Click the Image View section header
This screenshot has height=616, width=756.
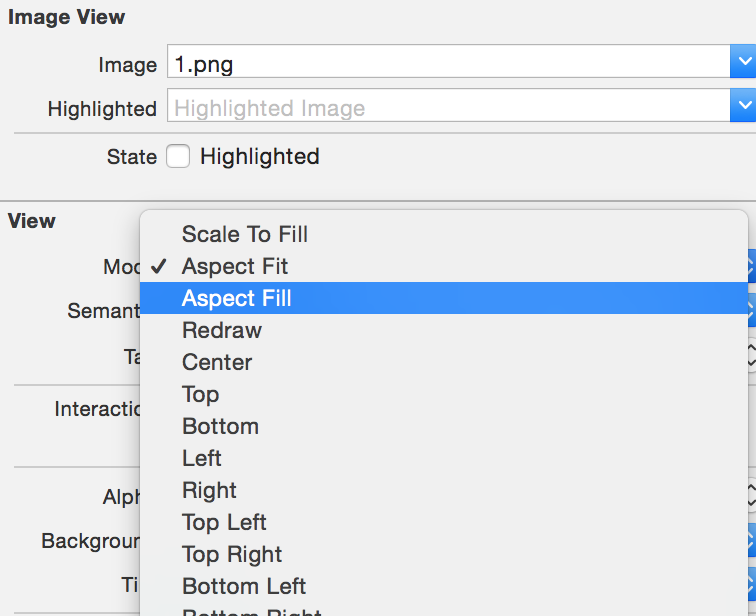click(x=67, y=16)
